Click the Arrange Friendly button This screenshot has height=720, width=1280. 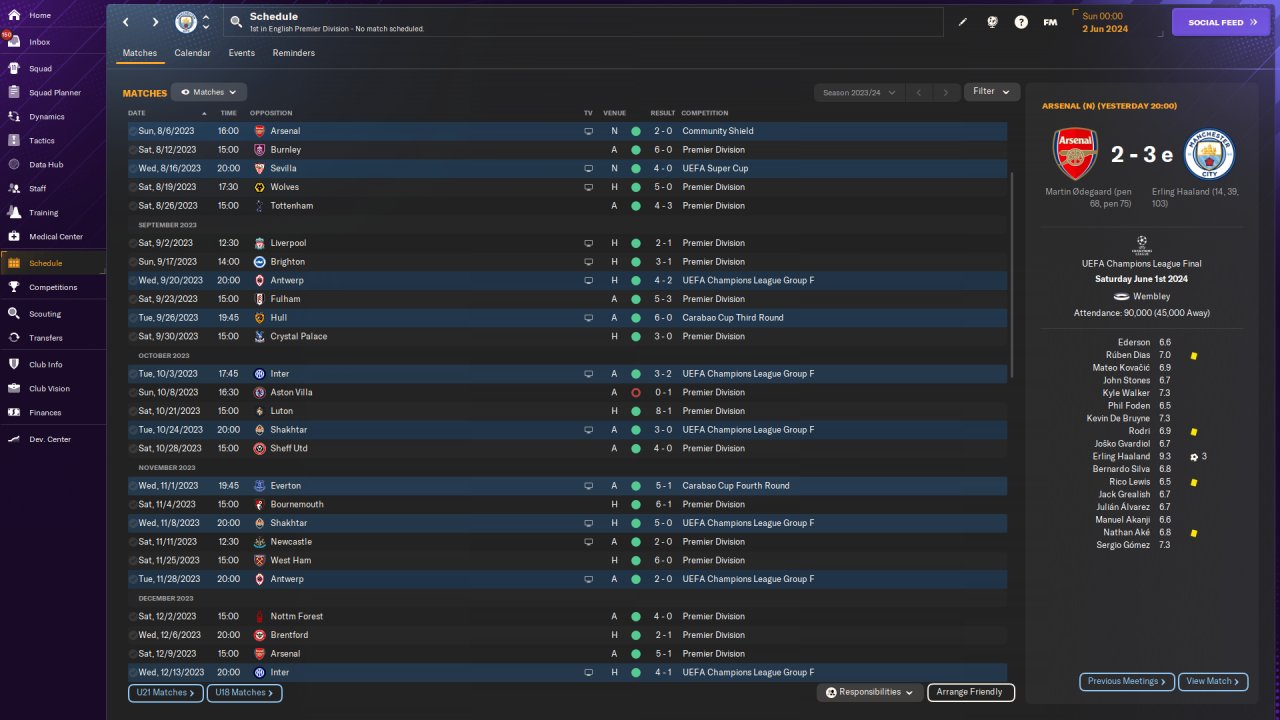click(x=971, y=692)
